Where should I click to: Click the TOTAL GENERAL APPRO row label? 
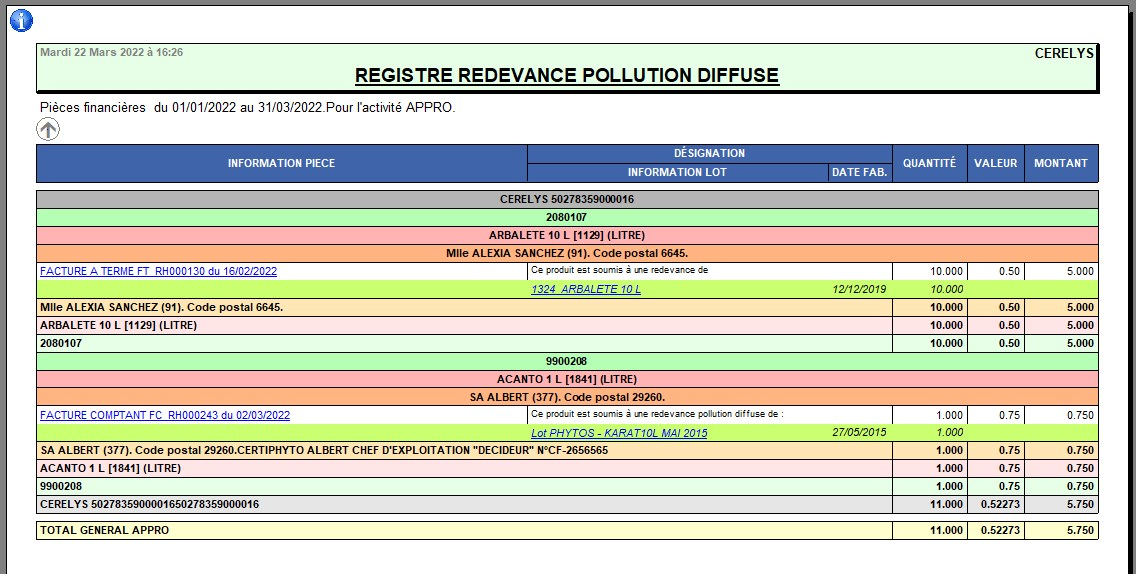(x=105, y=530)
